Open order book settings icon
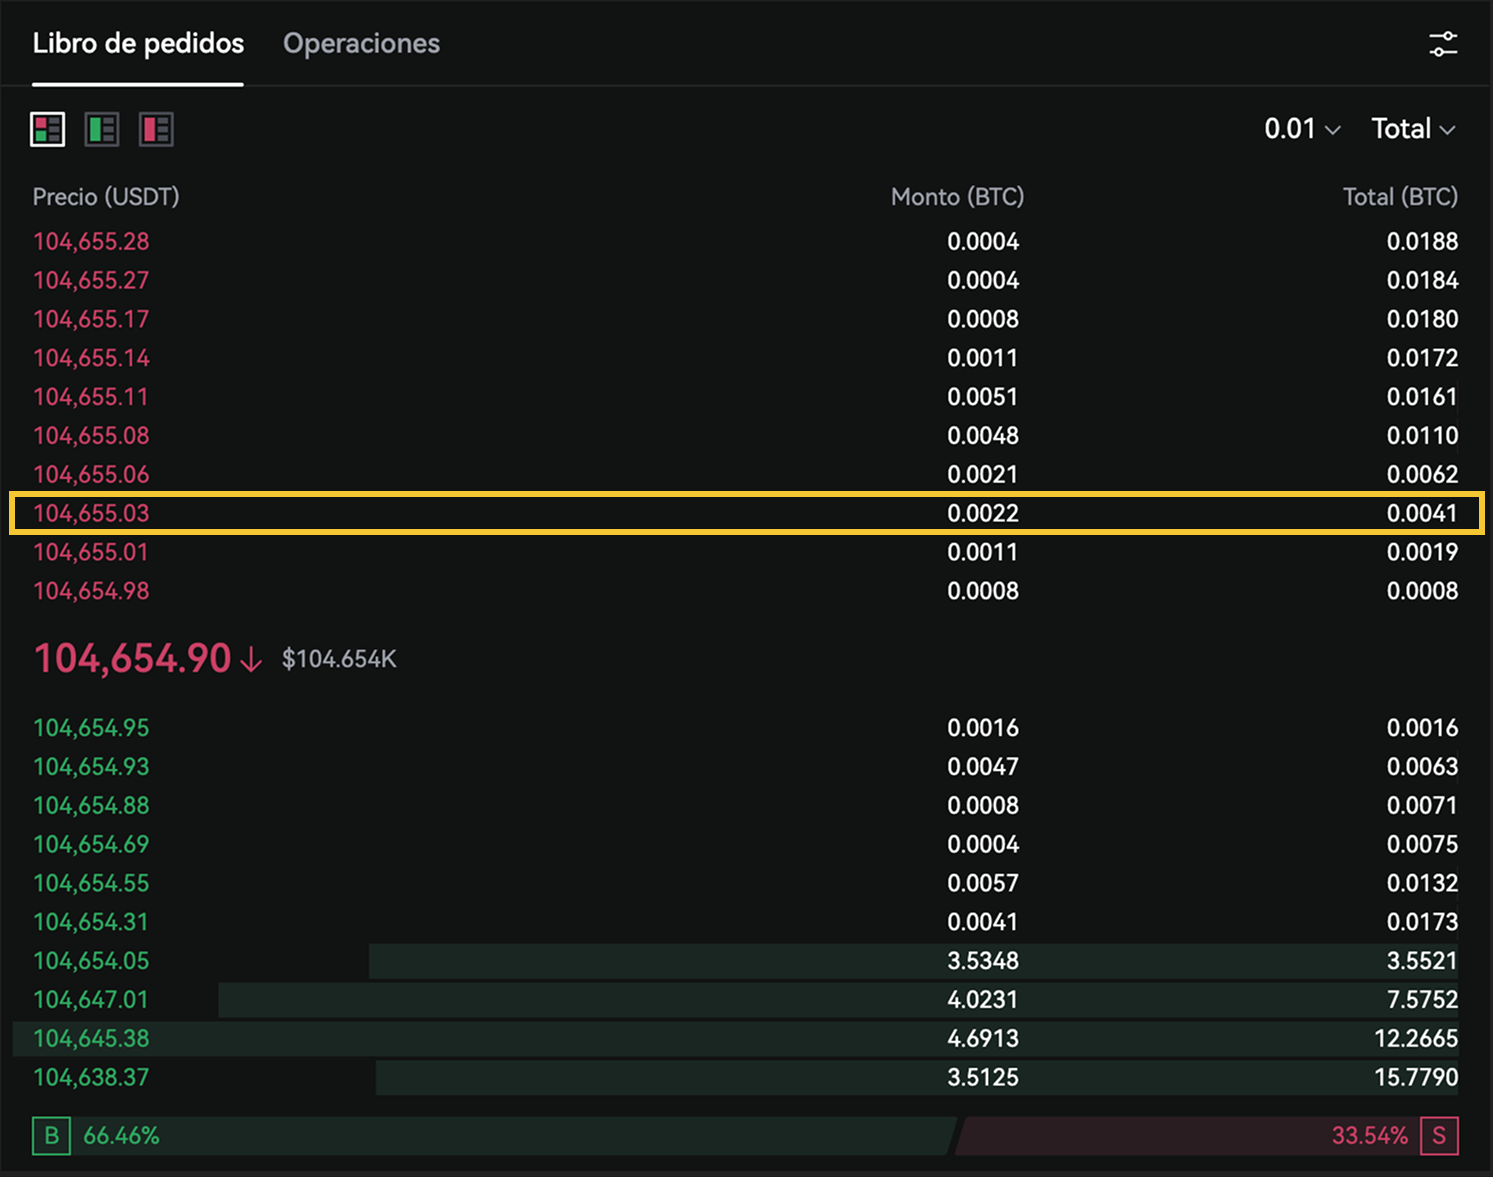 pos(1442,44)
